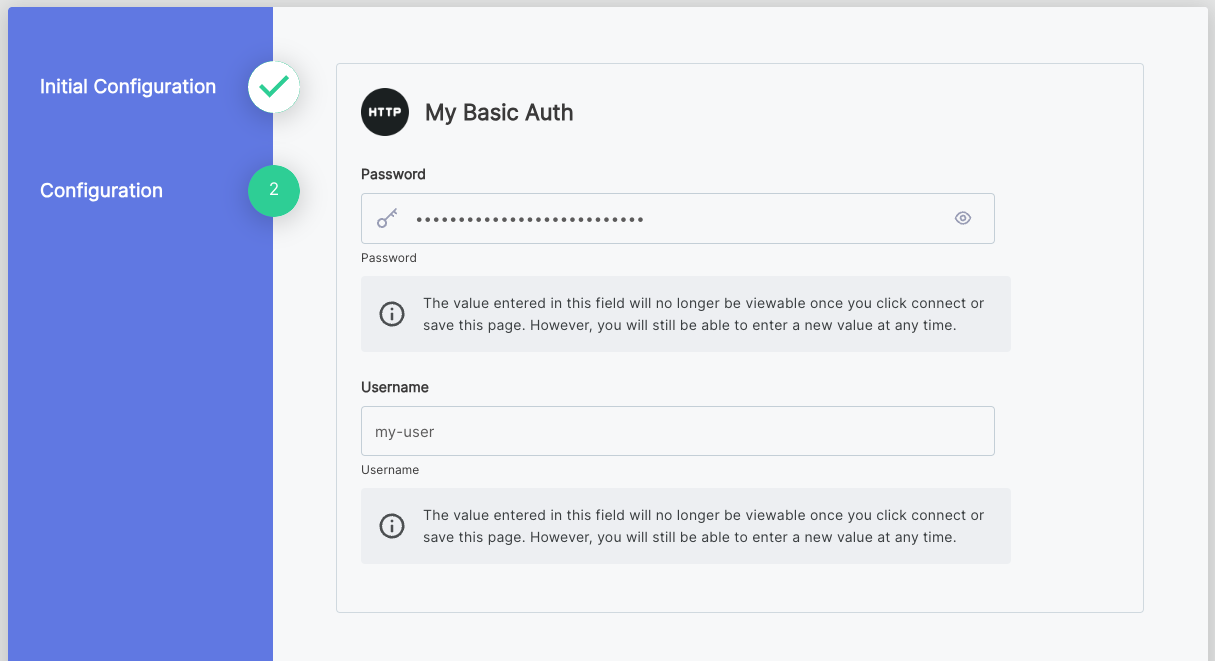
Task: Click the small Password helper text under the field
Action: (389, 257)
